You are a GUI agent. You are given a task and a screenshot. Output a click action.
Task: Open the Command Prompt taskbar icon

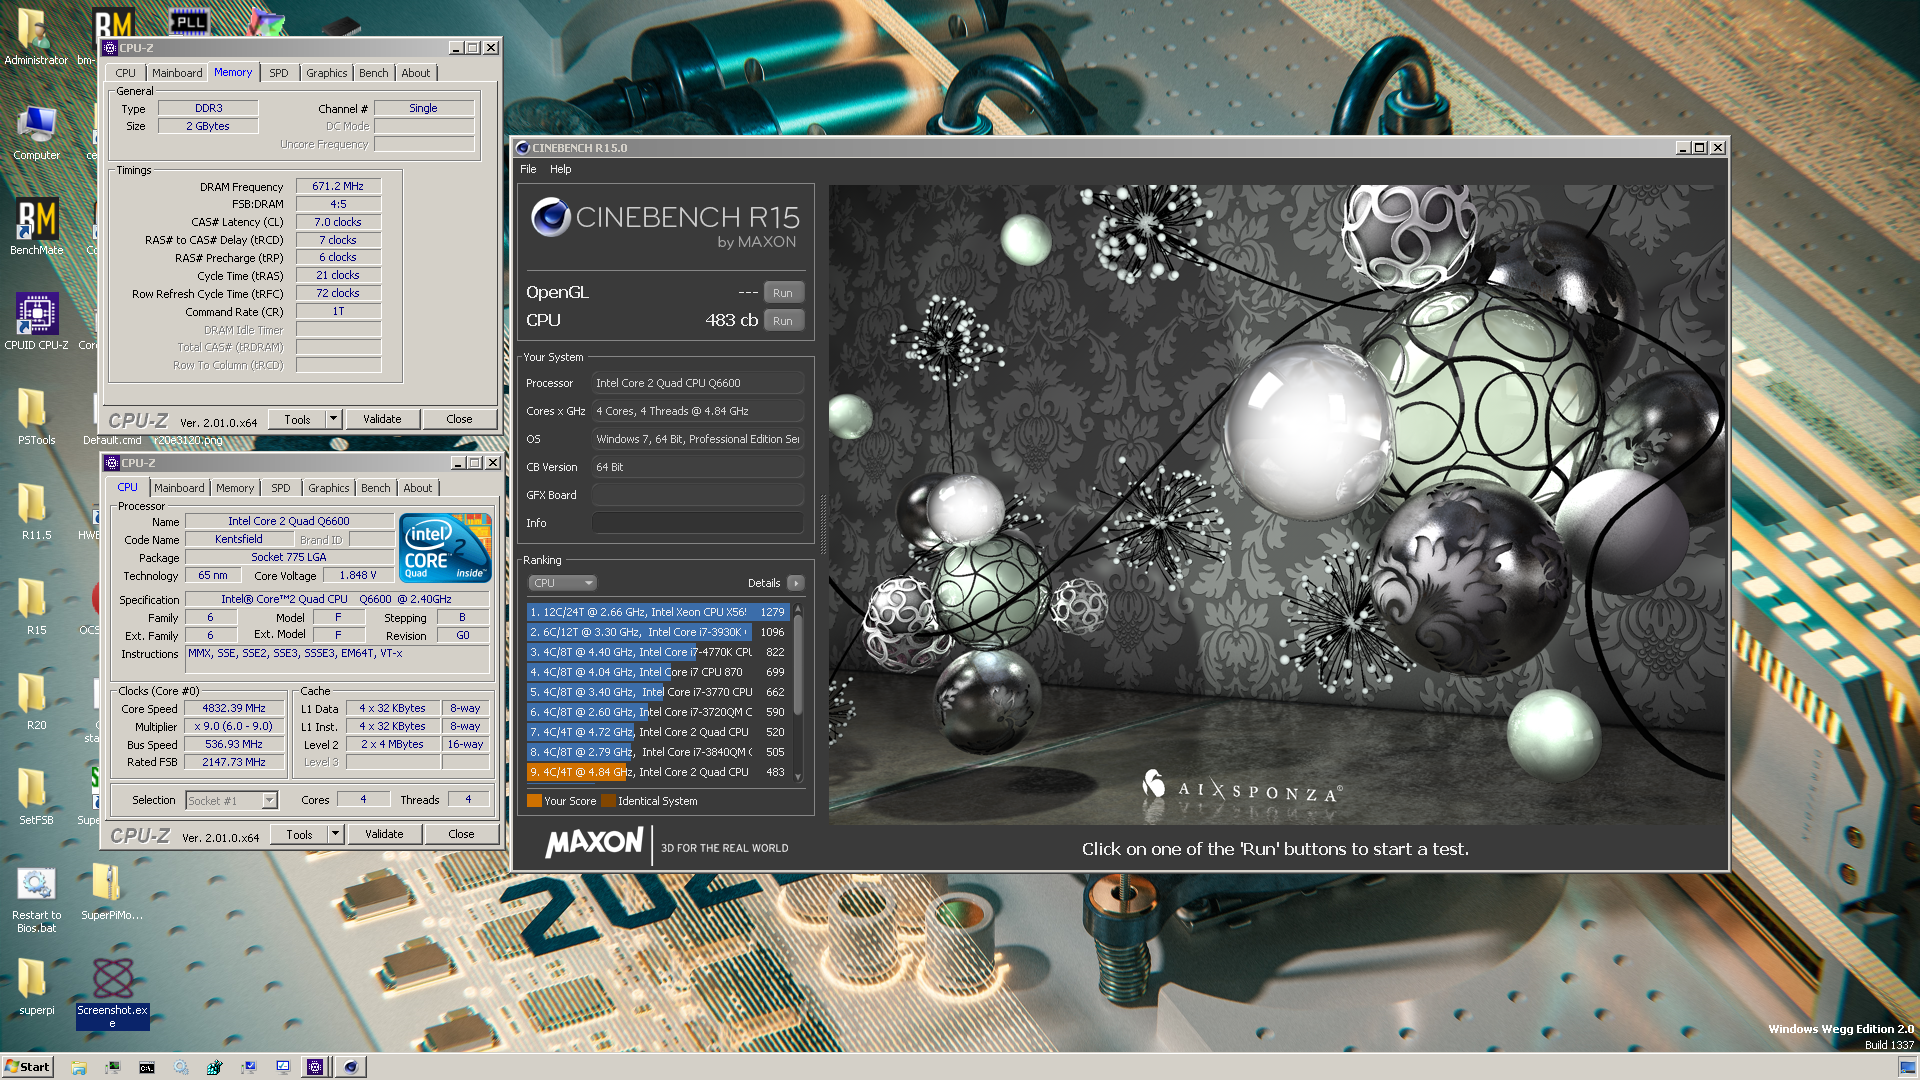[147, 1067]
